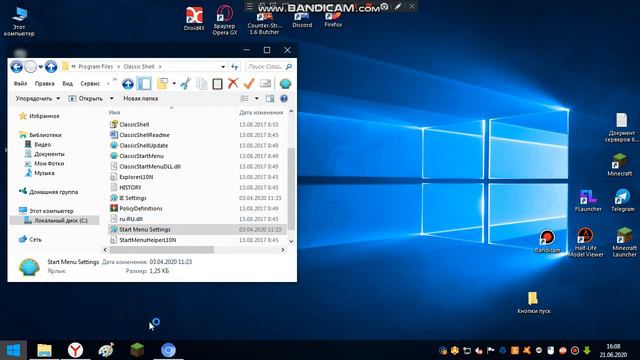This screenshot has height=360, width=640.
Task: Select the ClassicShellReadme file
Action: click(144, 135)
